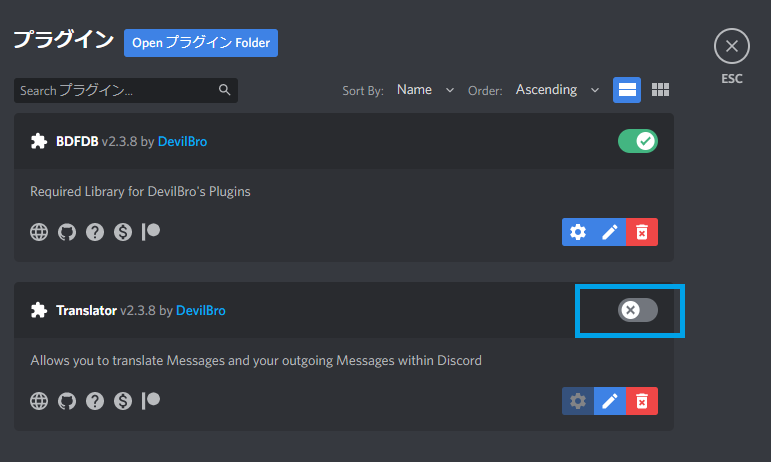
Task: Open DevilBro author link on Translator
Action: coord(201,311)
